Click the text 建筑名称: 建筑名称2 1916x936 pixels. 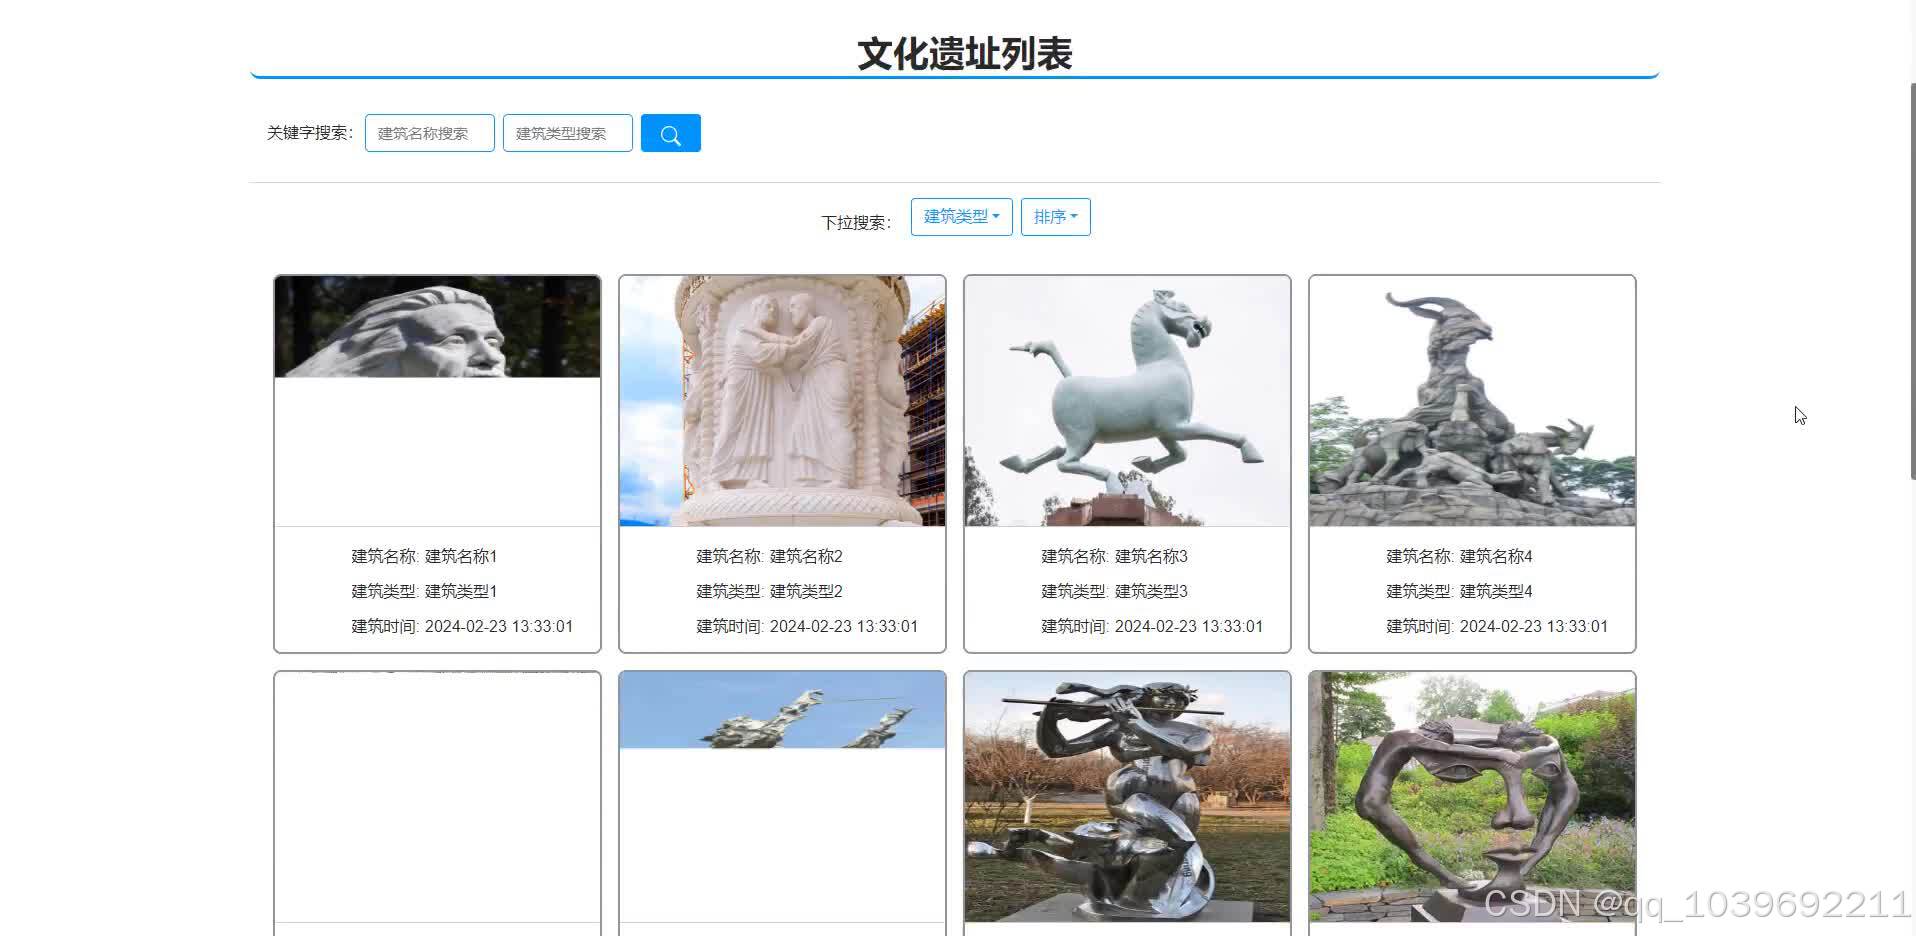pyautogui.click(x=769, y=556)
